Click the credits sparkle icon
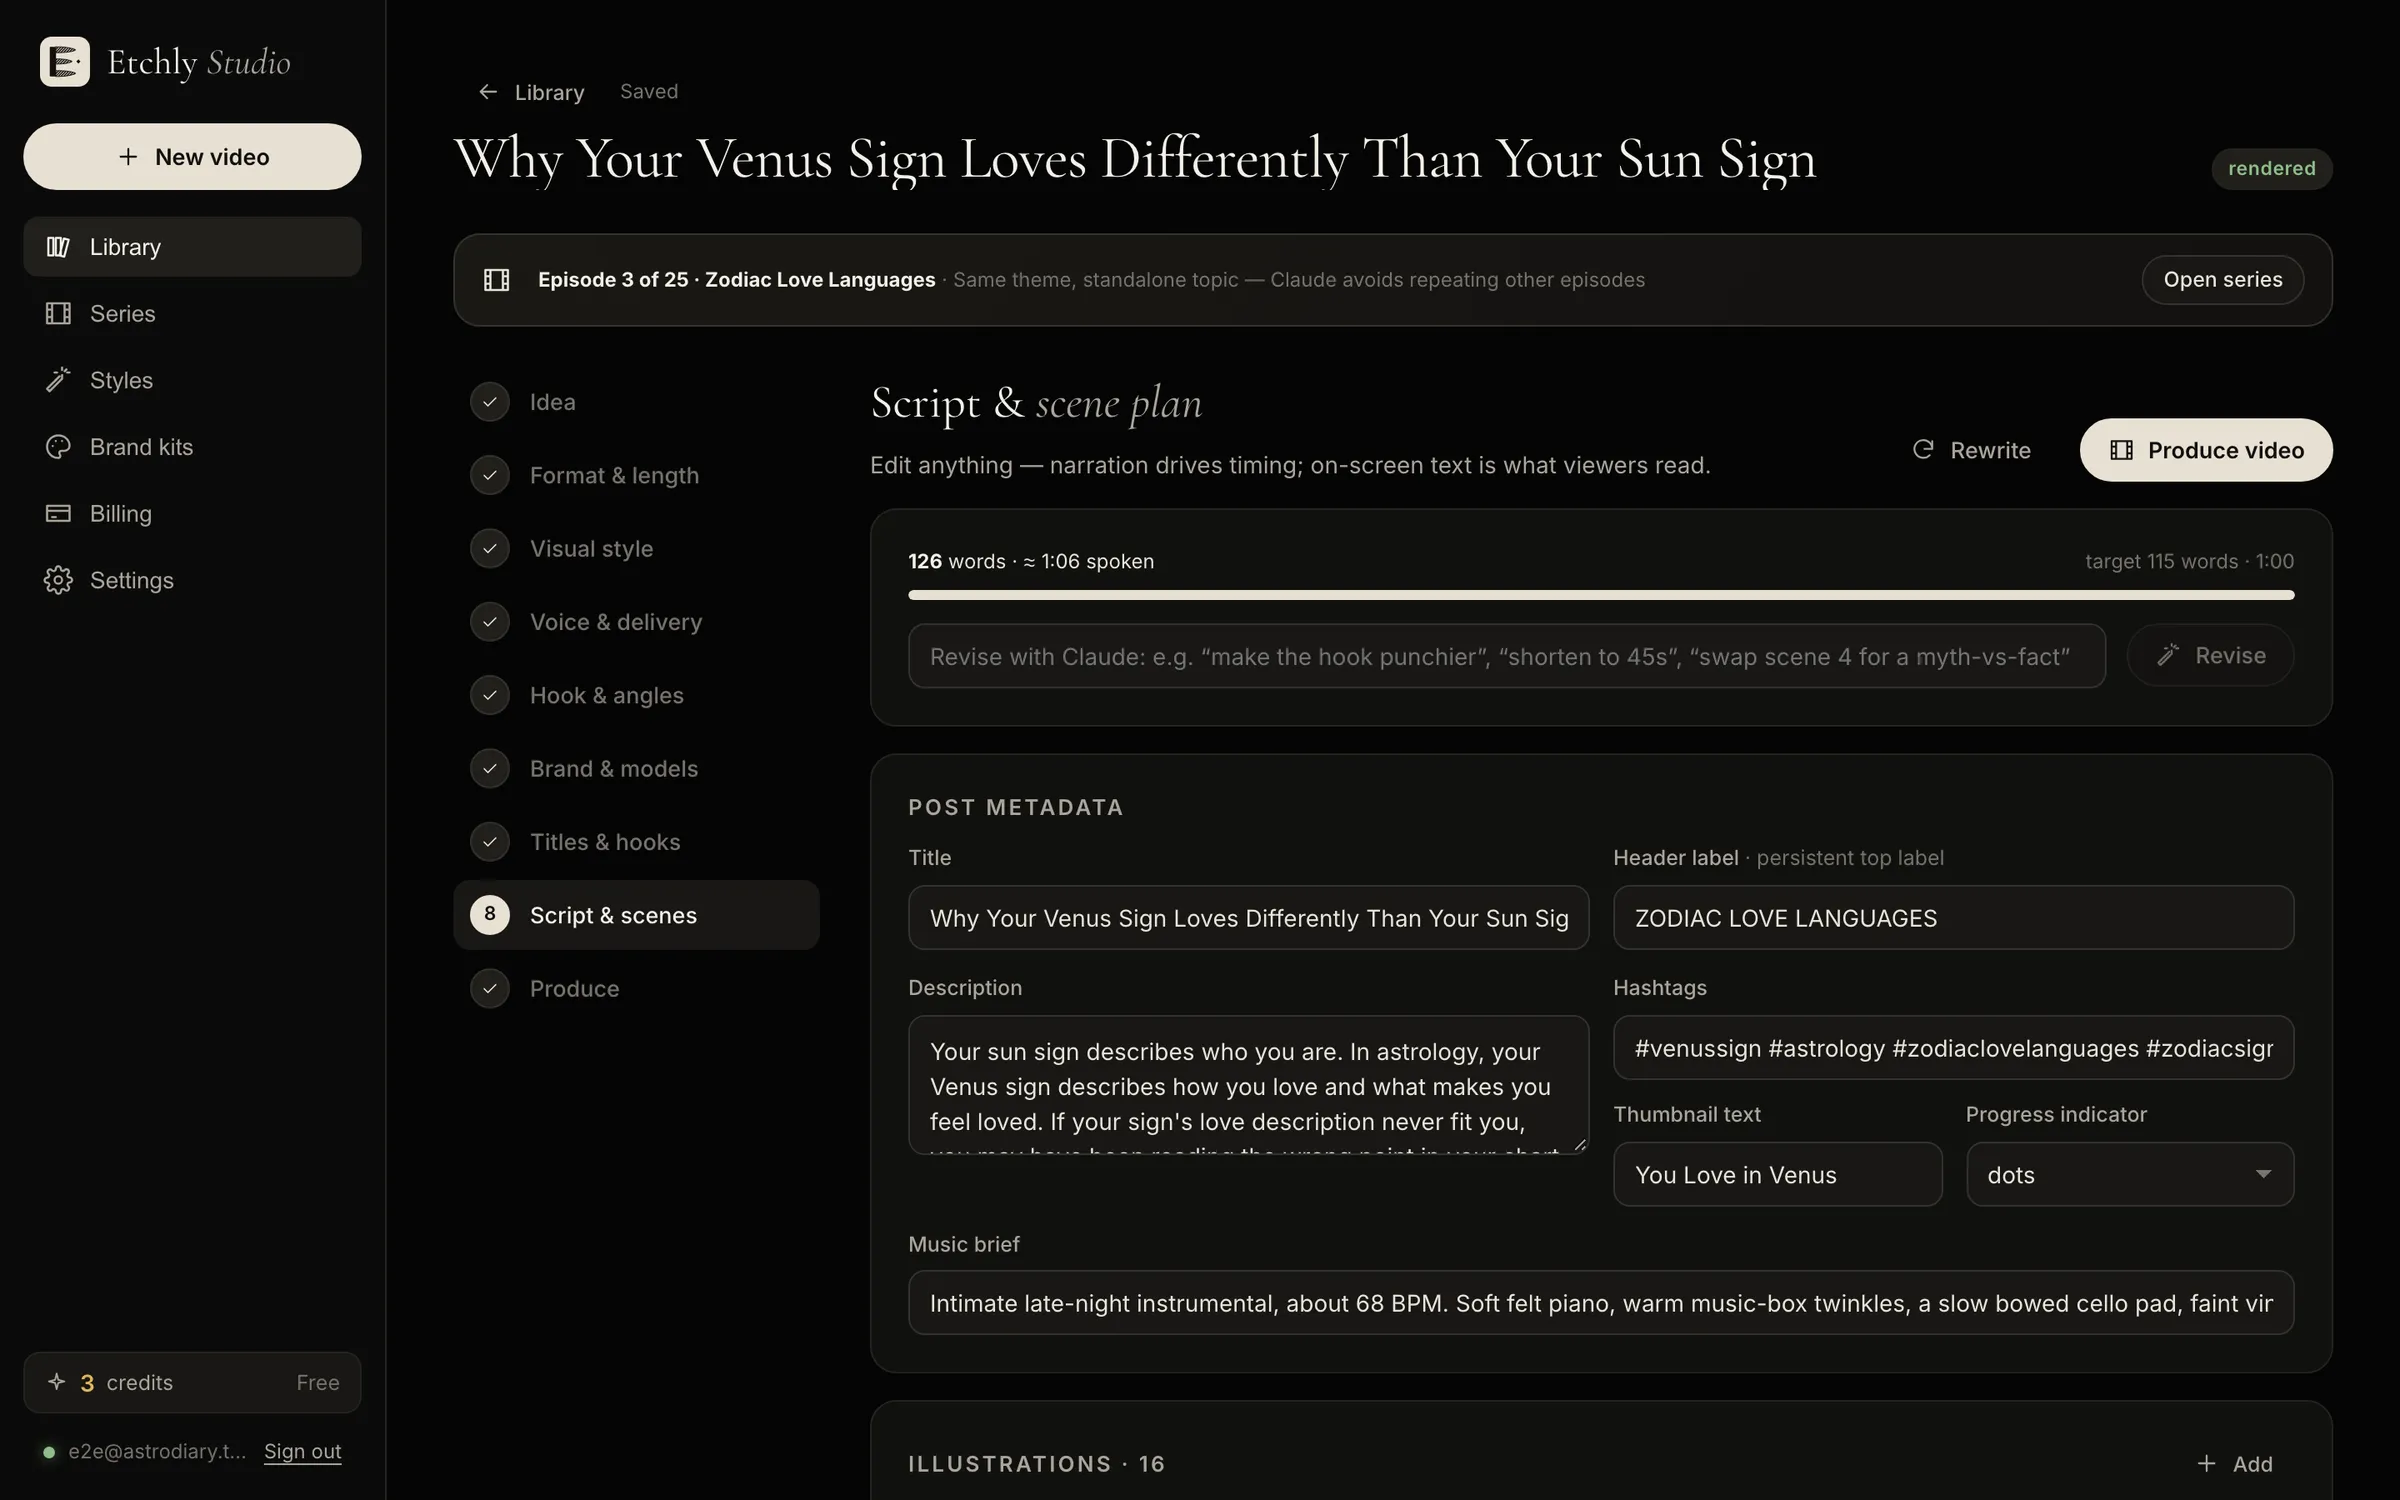Viewport: 2400px width, 1500px height. (x=57, y=1382)
